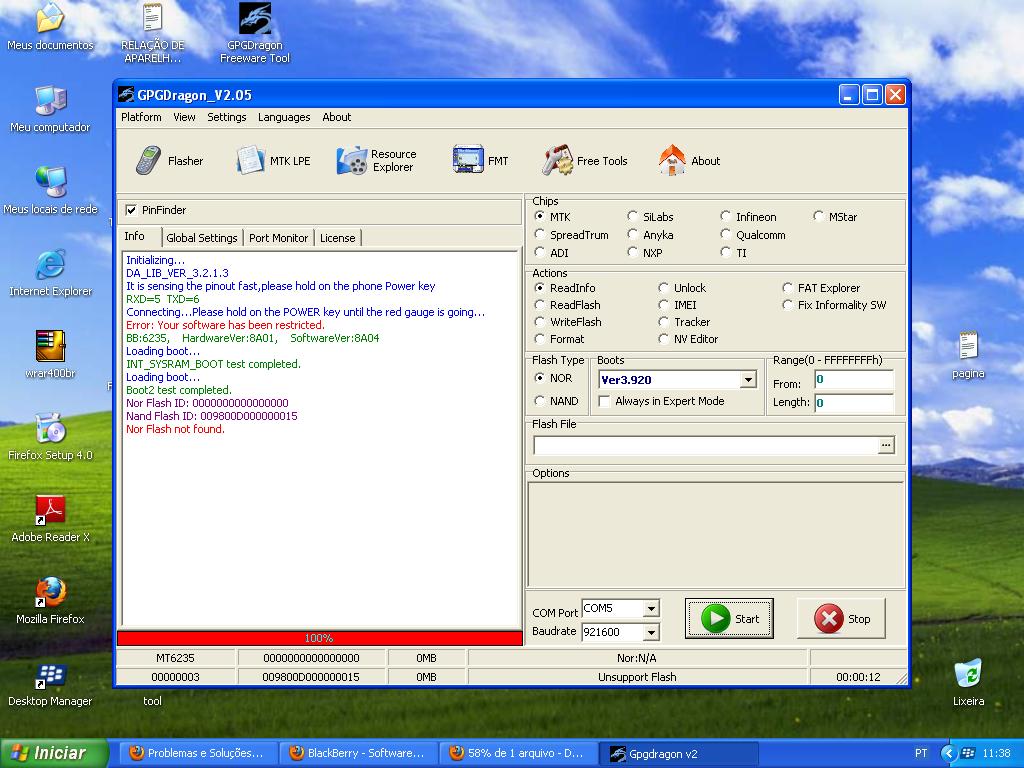Open Meus locais de rede icon
Image resolution: width=1024 pixels, height=768 pixels.
pyautogui.click(x=50, y=191)
